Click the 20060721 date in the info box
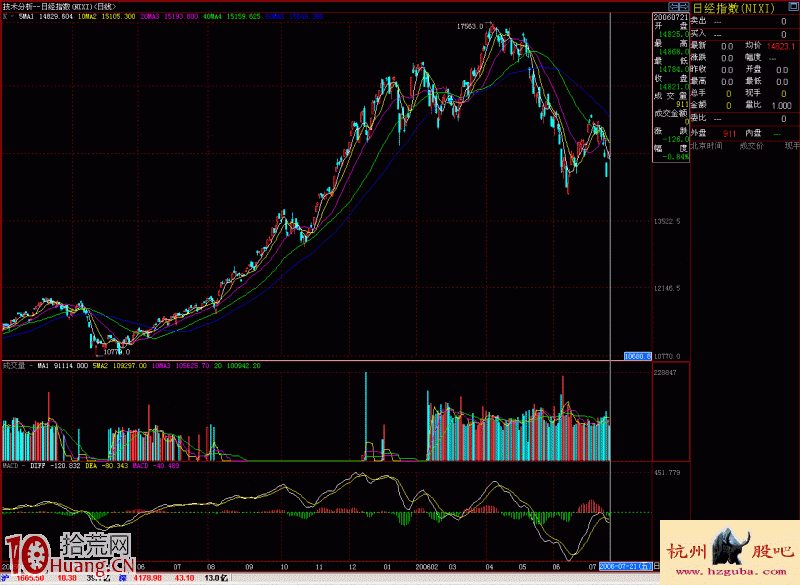The width and height of the screenshot is (800, 585). (x=671, y=17)
